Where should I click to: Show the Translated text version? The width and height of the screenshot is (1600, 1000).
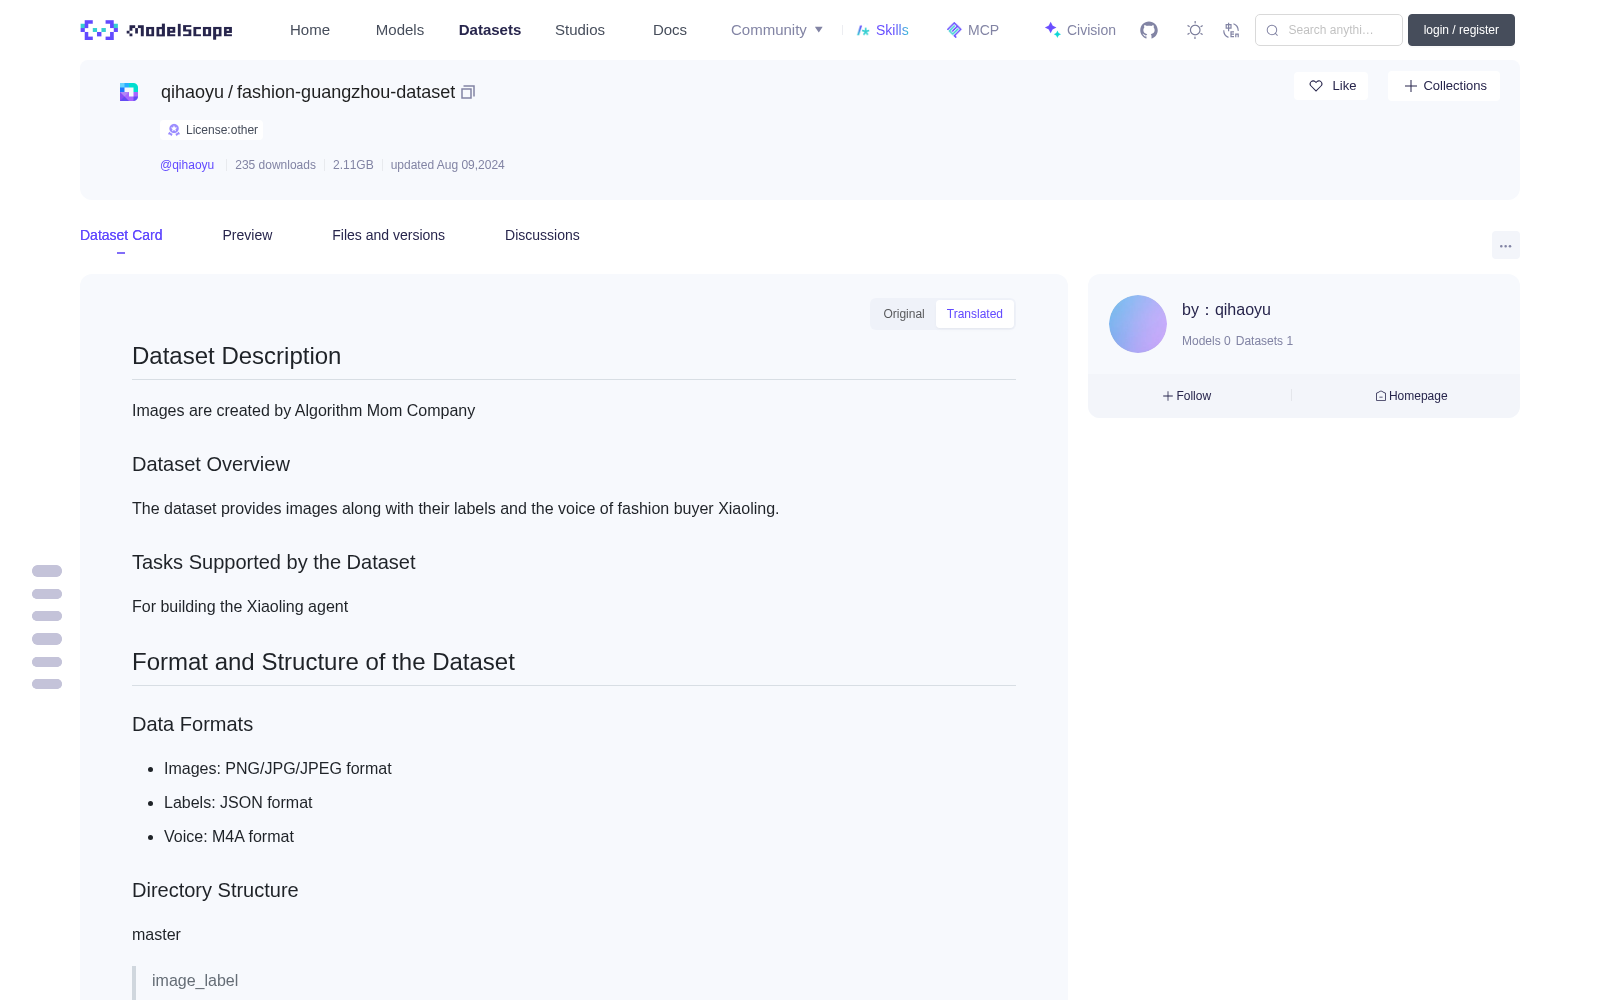click(975, 314)
